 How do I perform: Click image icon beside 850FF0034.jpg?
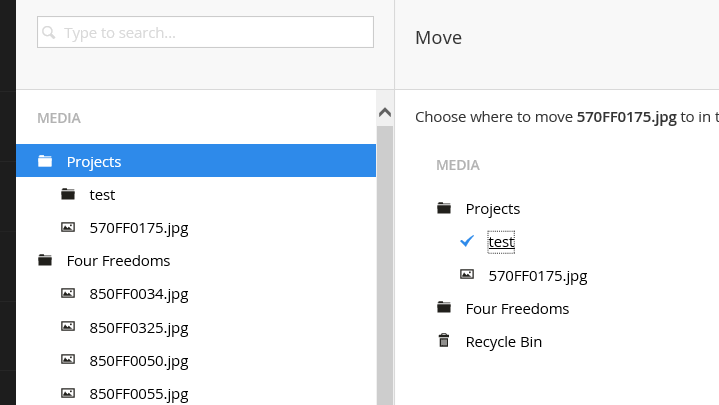(68, 293)
